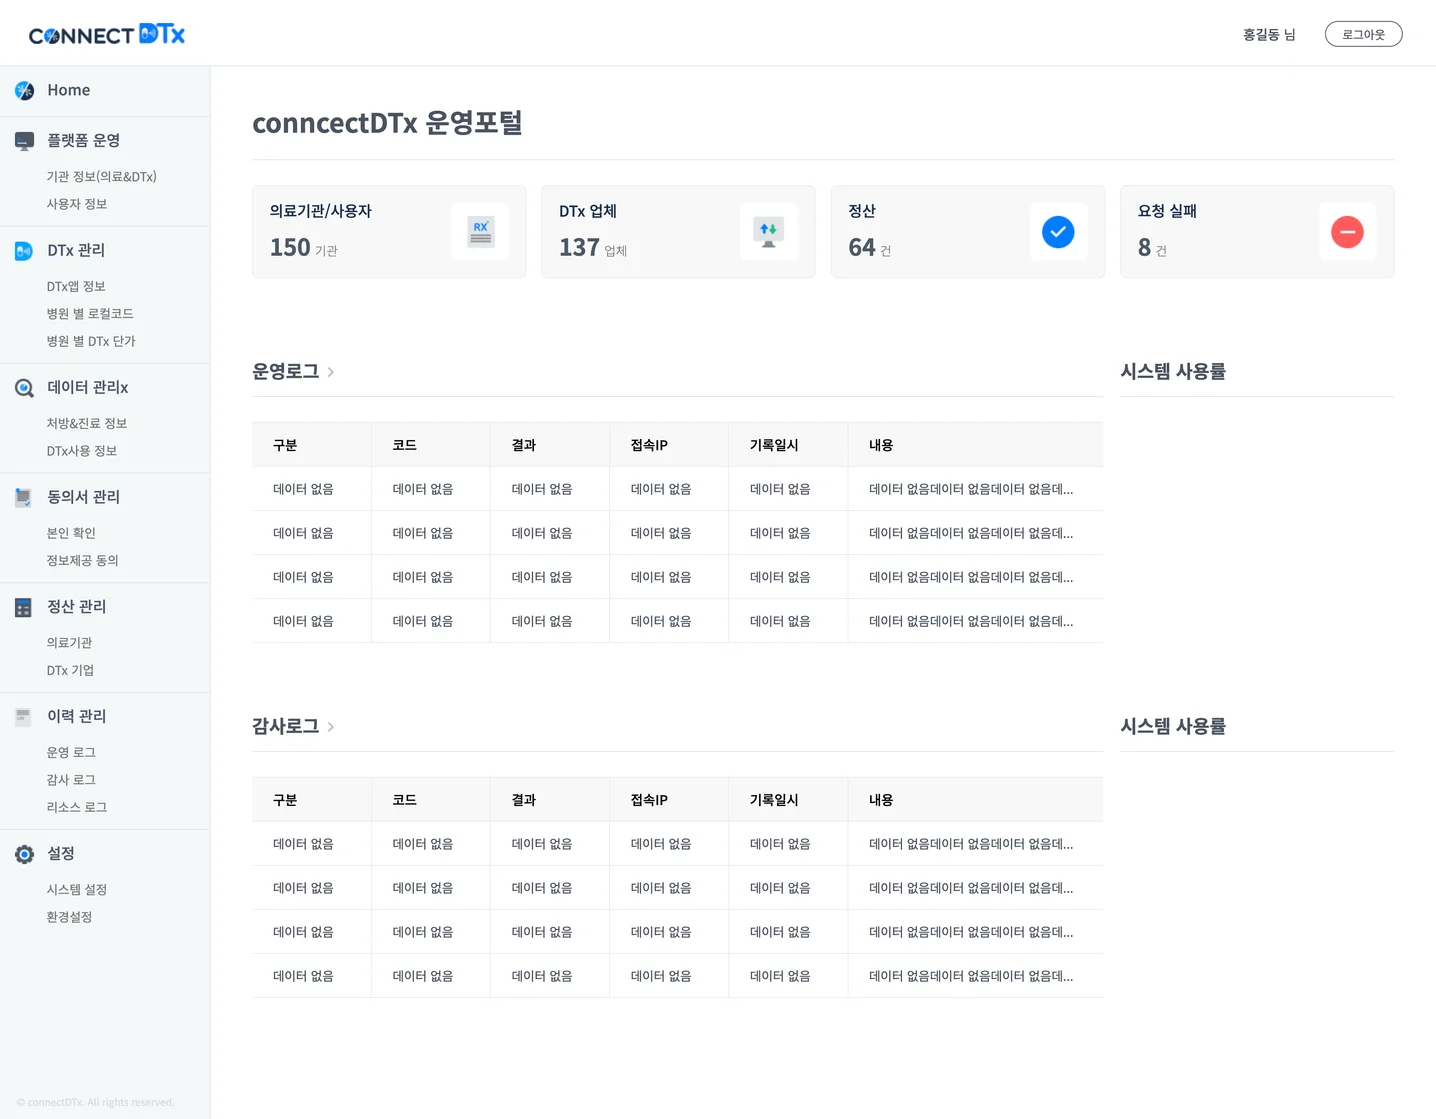Click the 설정 gear icon
This screenshot has width=1436, height=1119.
point(25,854)
